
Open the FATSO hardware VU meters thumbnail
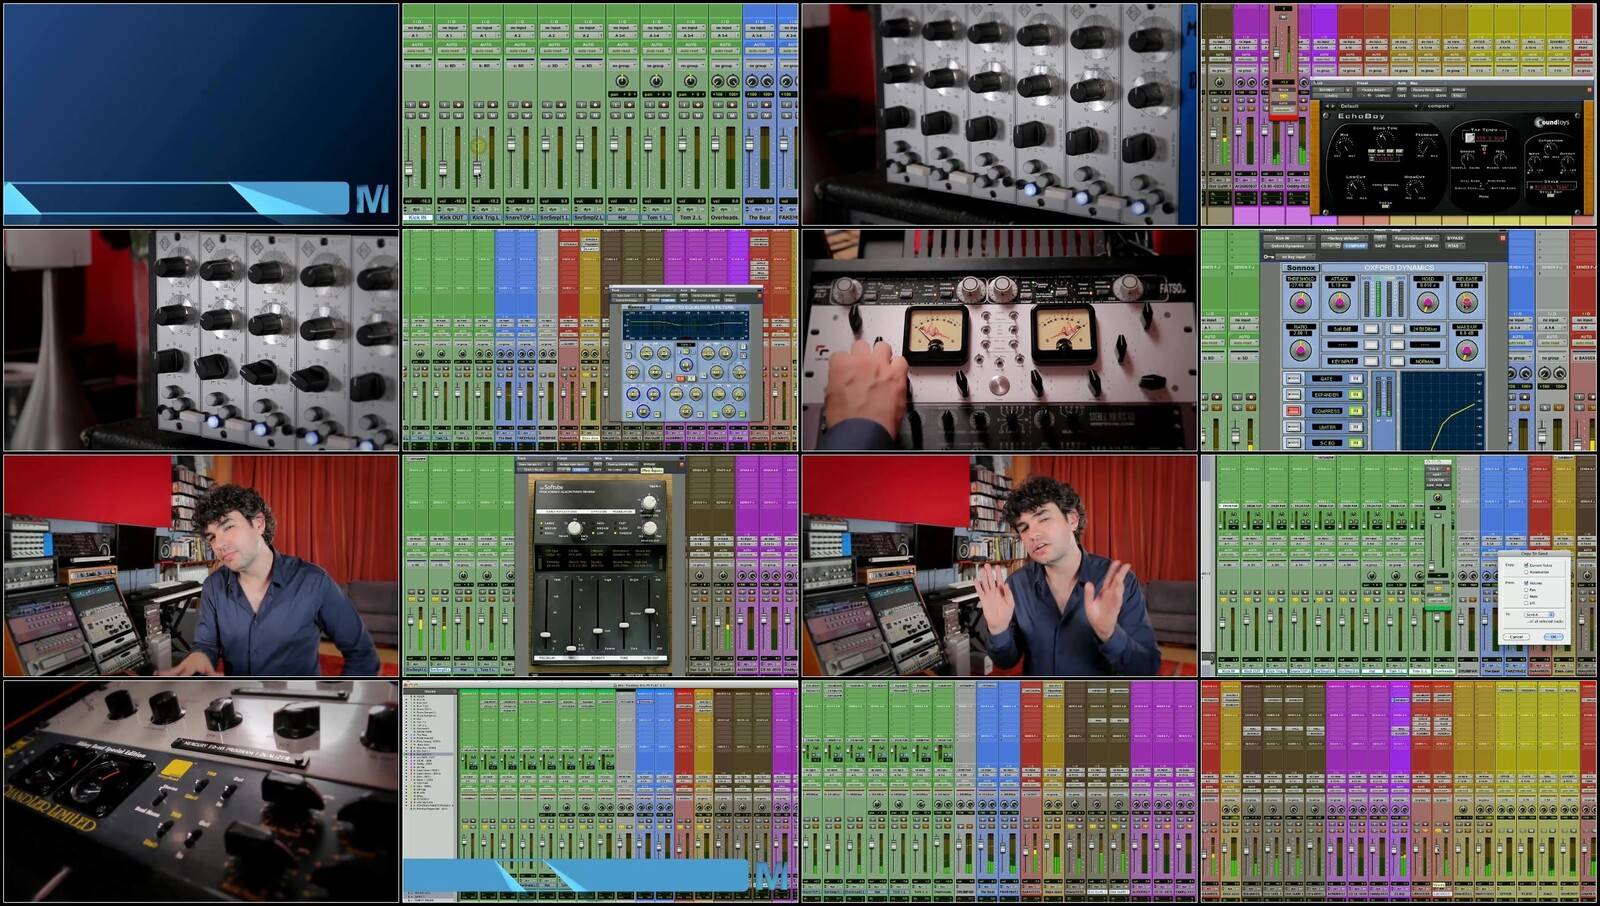tap(1000, 340)
